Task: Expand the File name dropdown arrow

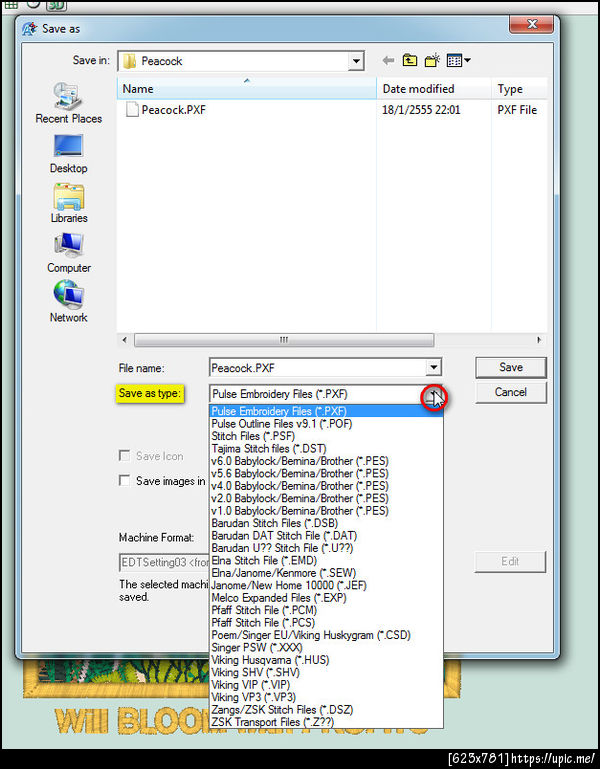Action: tap(433, 367)
